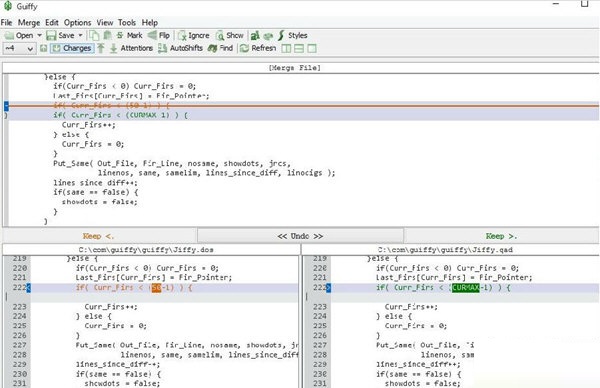The height and width of the screenshot is (388, 600).
Task: Open the Styles tool
Action: point(293,36)
